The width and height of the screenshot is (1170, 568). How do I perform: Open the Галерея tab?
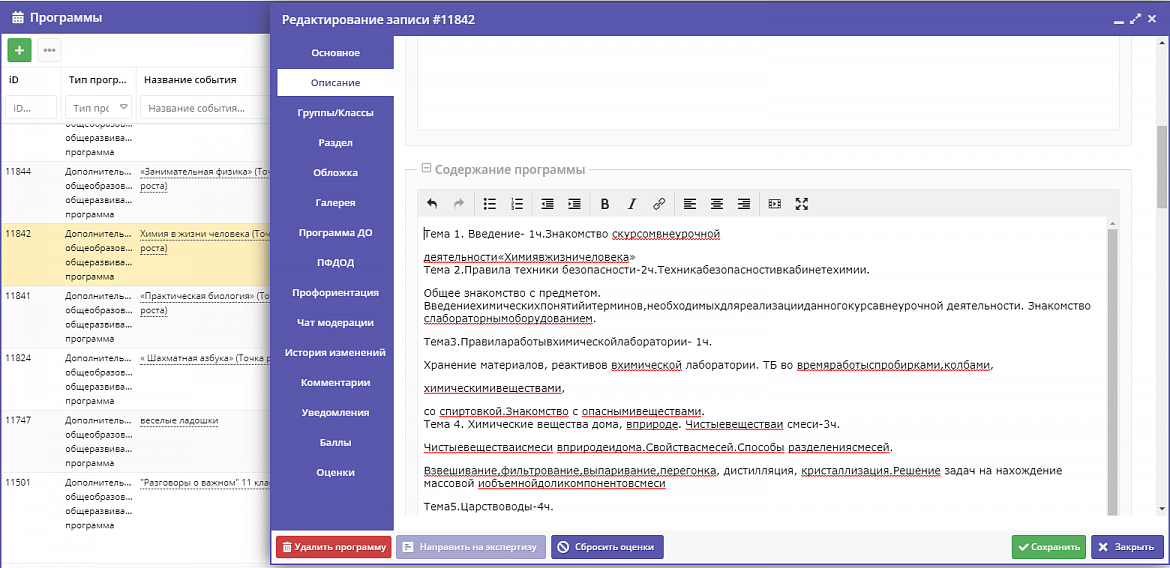[x=336, y=202]
